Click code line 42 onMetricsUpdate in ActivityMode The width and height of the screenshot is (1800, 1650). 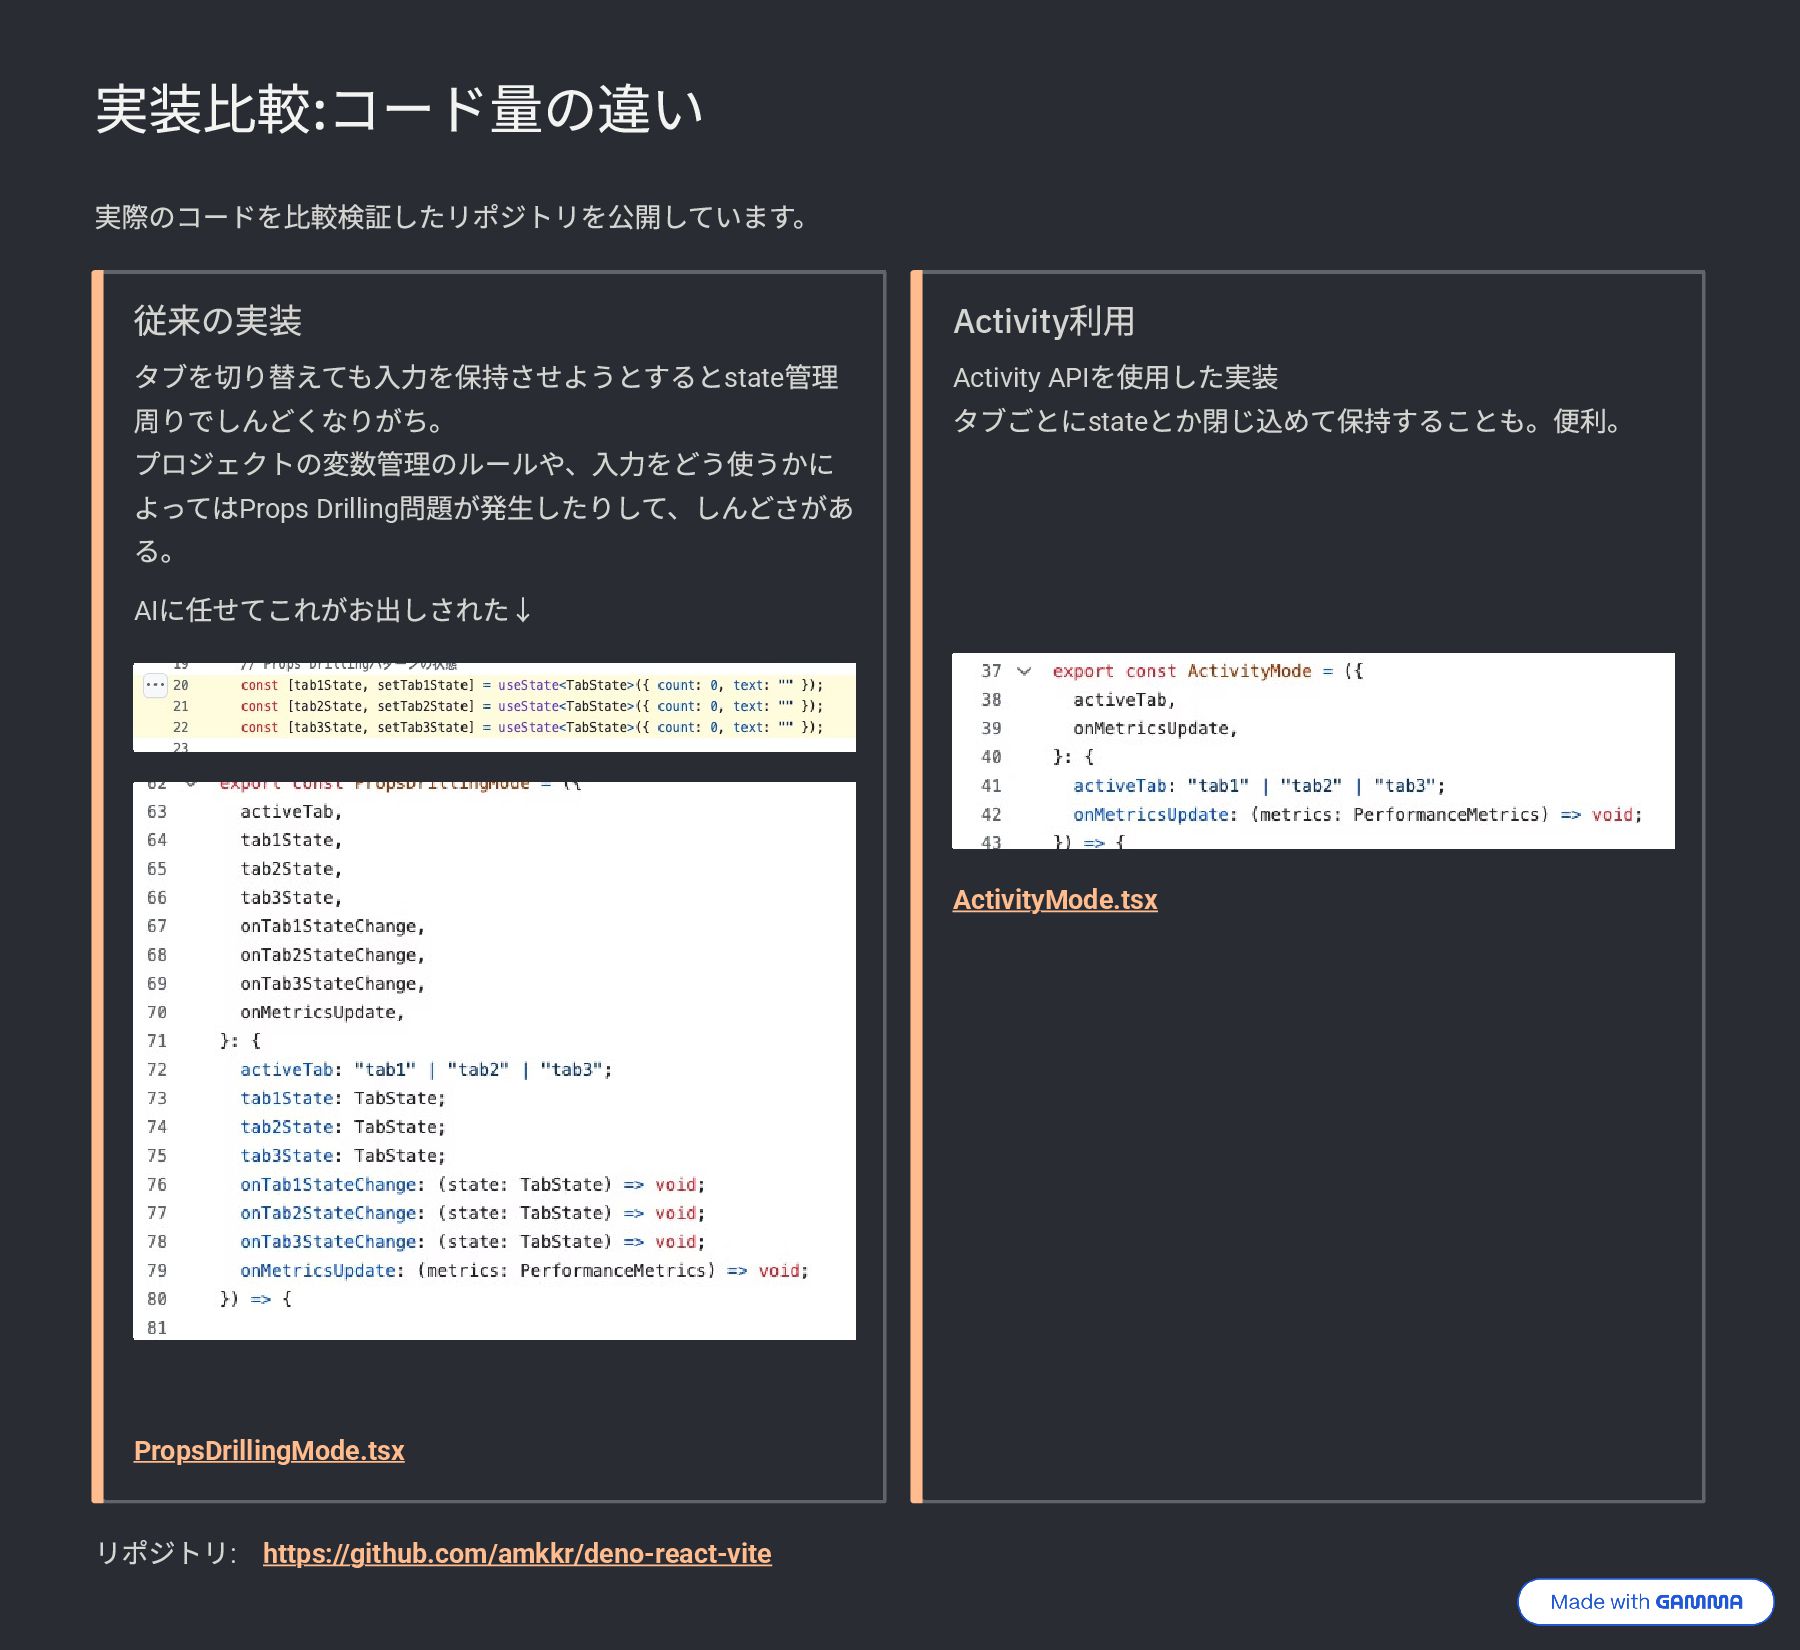[1357, 815]
